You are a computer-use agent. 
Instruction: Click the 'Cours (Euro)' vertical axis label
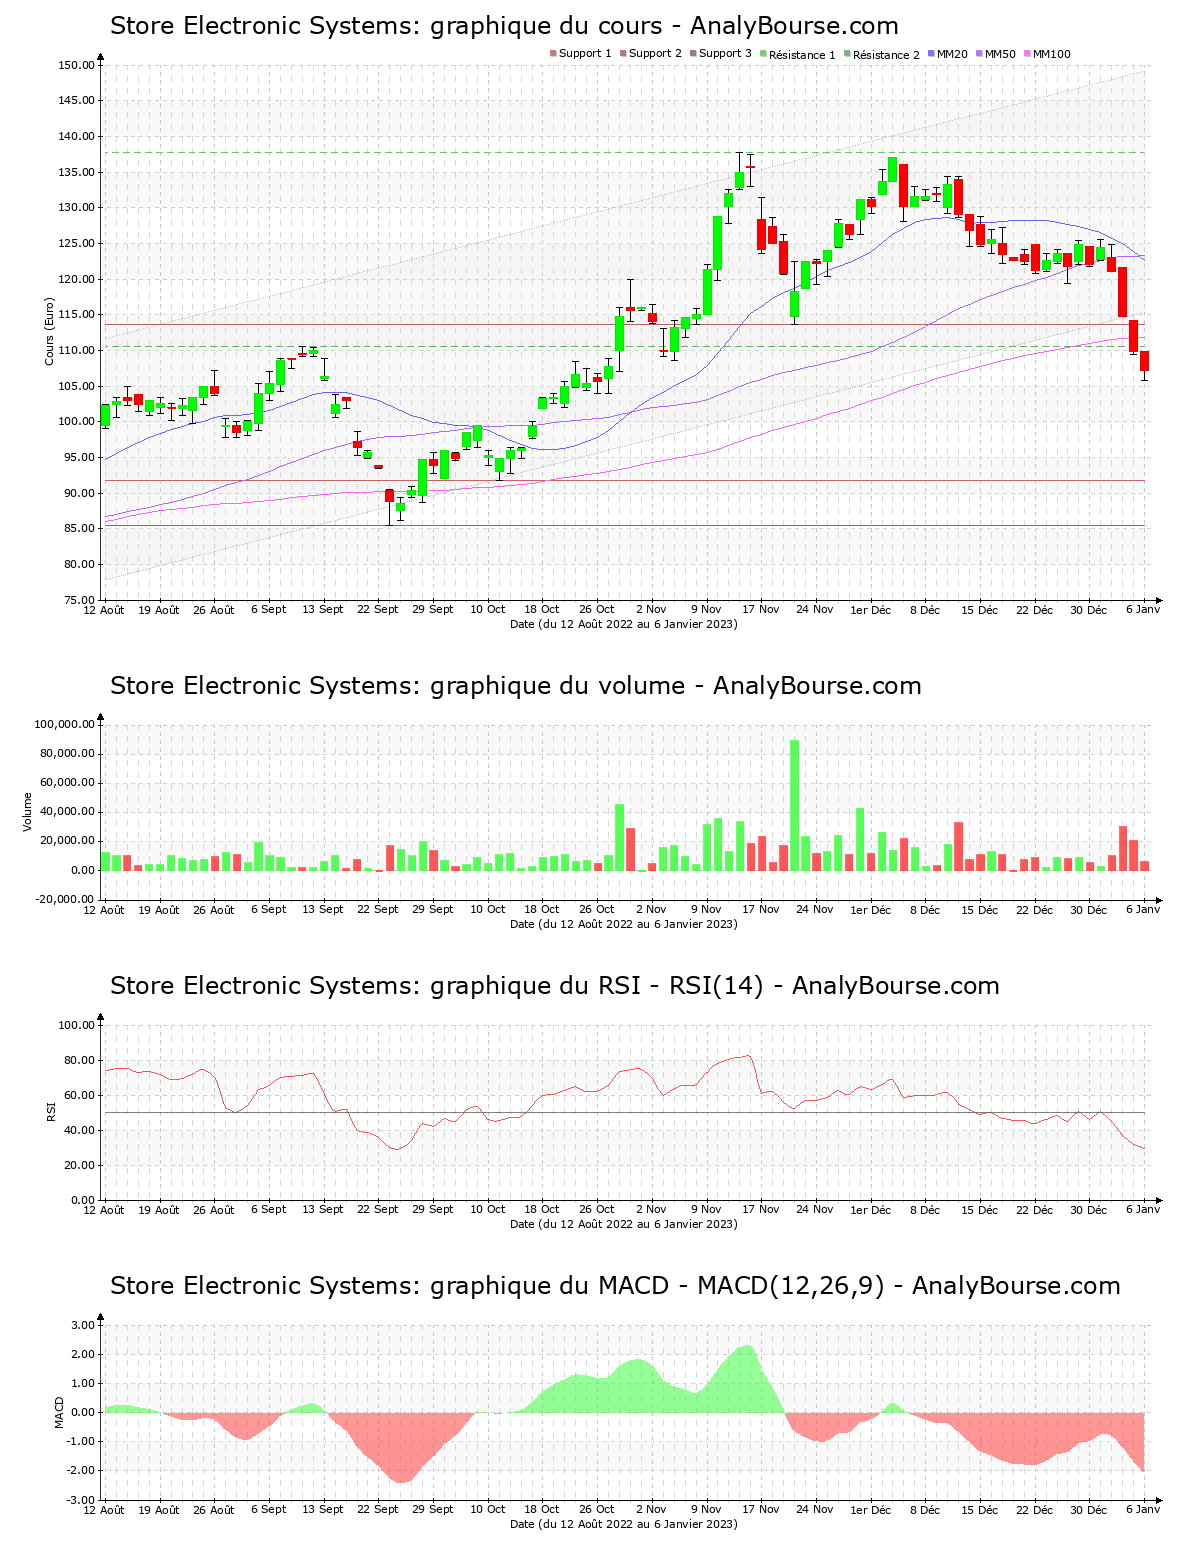click(x=49, y=331)
